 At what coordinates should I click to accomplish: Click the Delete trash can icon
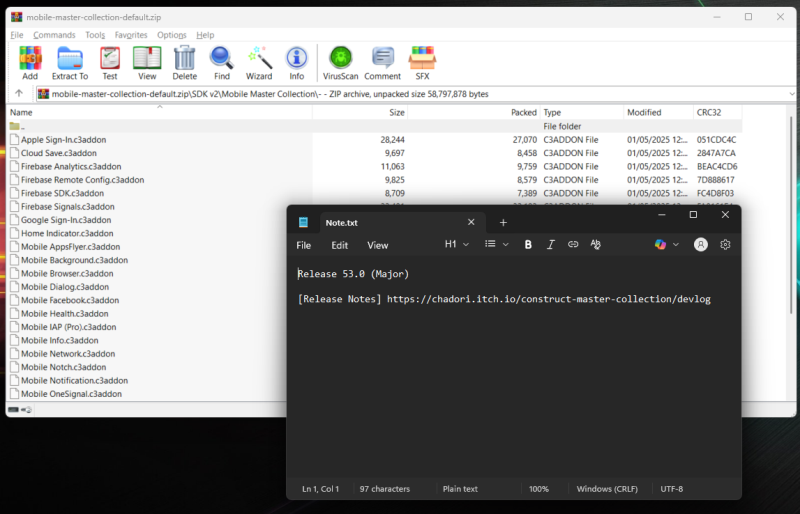184,63
